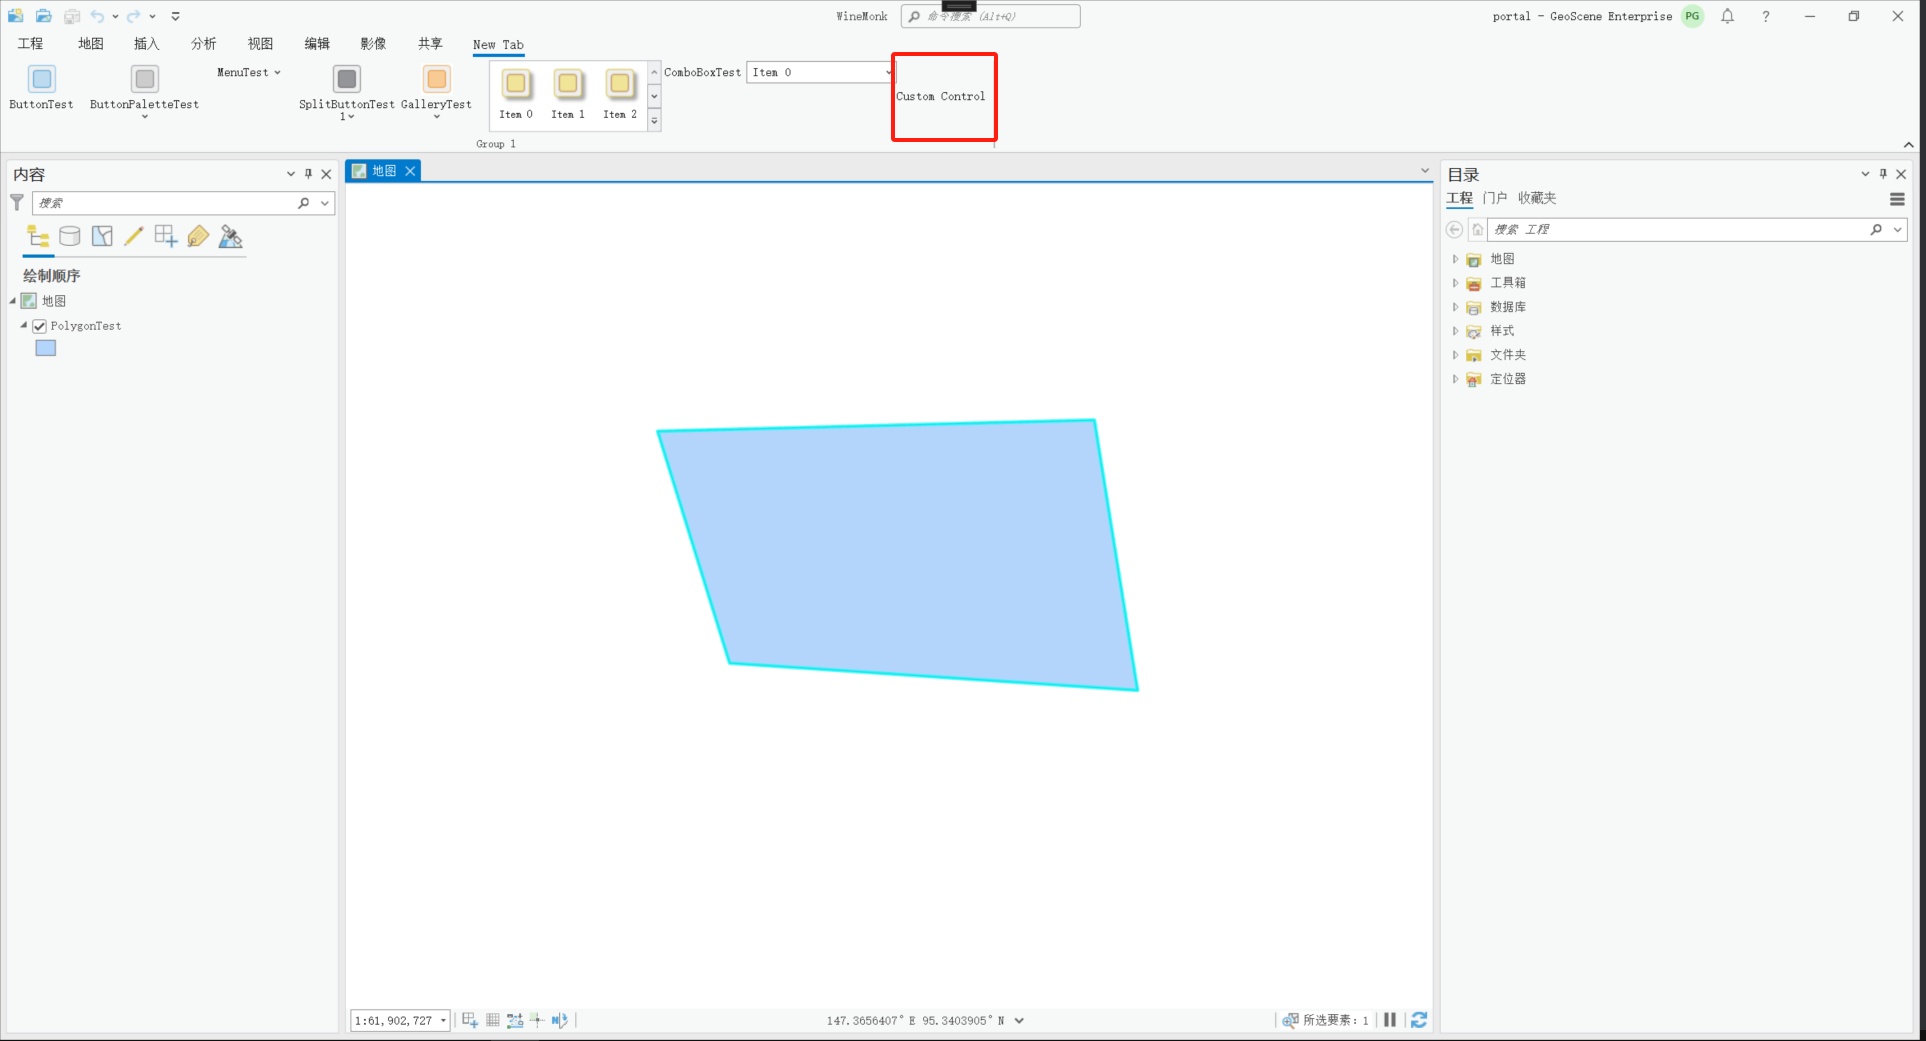Select List By Perspective Imagery icon
The height and width of the screenshot is (1041, 1926).
pos(231,237)
